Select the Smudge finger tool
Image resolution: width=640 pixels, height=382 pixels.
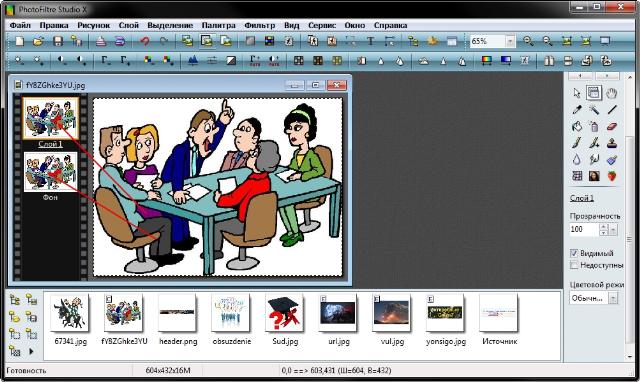[594, 160]
